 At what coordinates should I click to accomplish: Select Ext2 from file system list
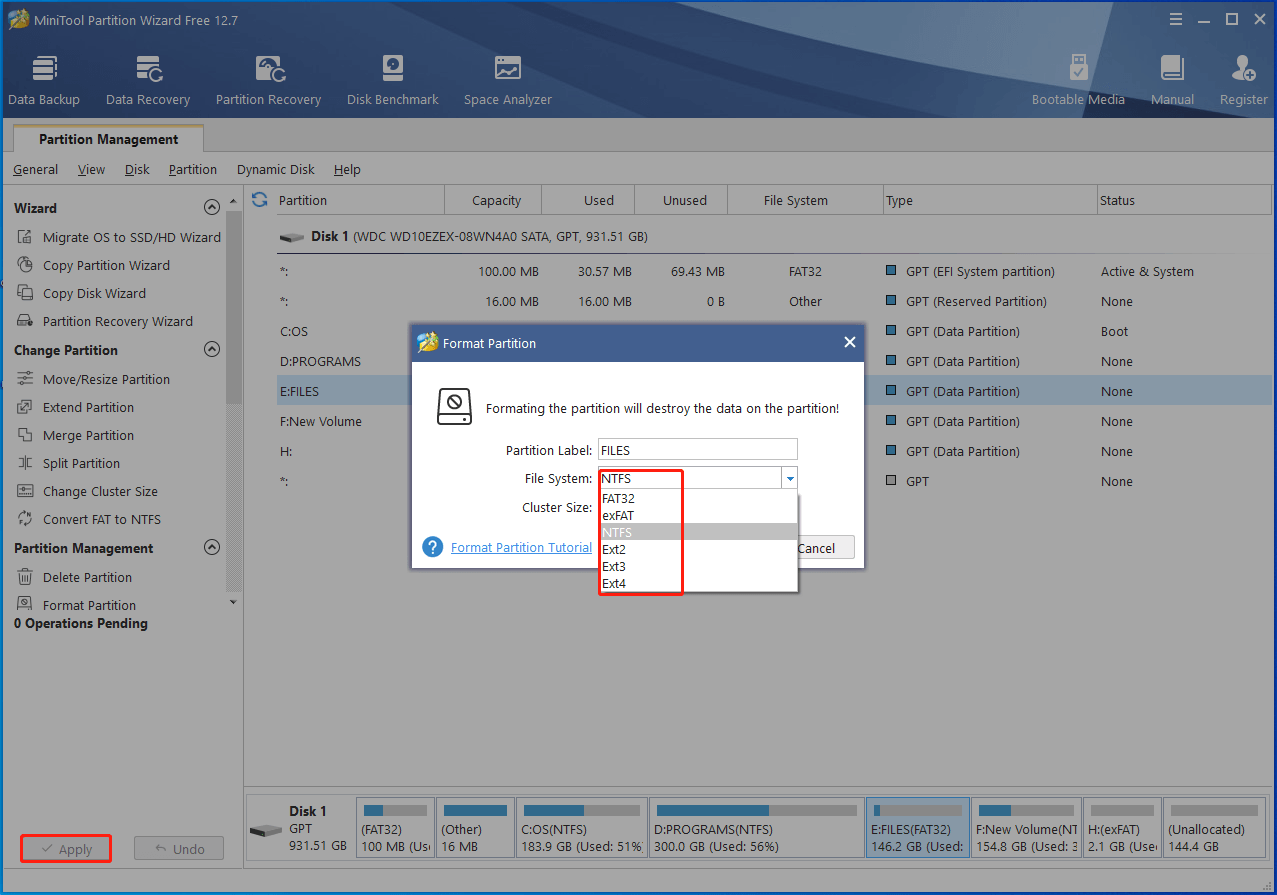pyautogui.click(x=698, y=549)
